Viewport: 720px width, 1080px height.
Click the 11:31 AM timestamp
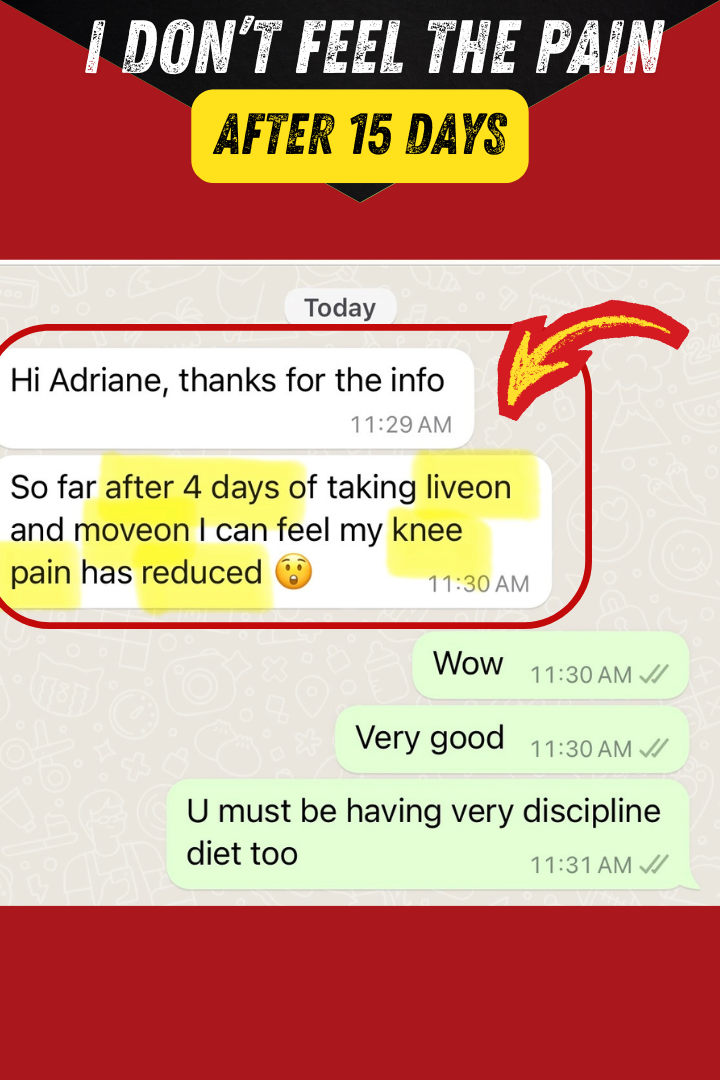tap(581, 864)
